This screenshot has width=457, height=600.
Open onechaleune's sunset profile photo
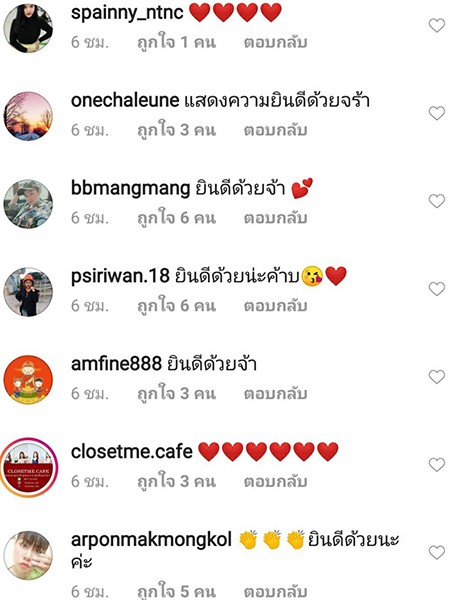click(28, 116)
